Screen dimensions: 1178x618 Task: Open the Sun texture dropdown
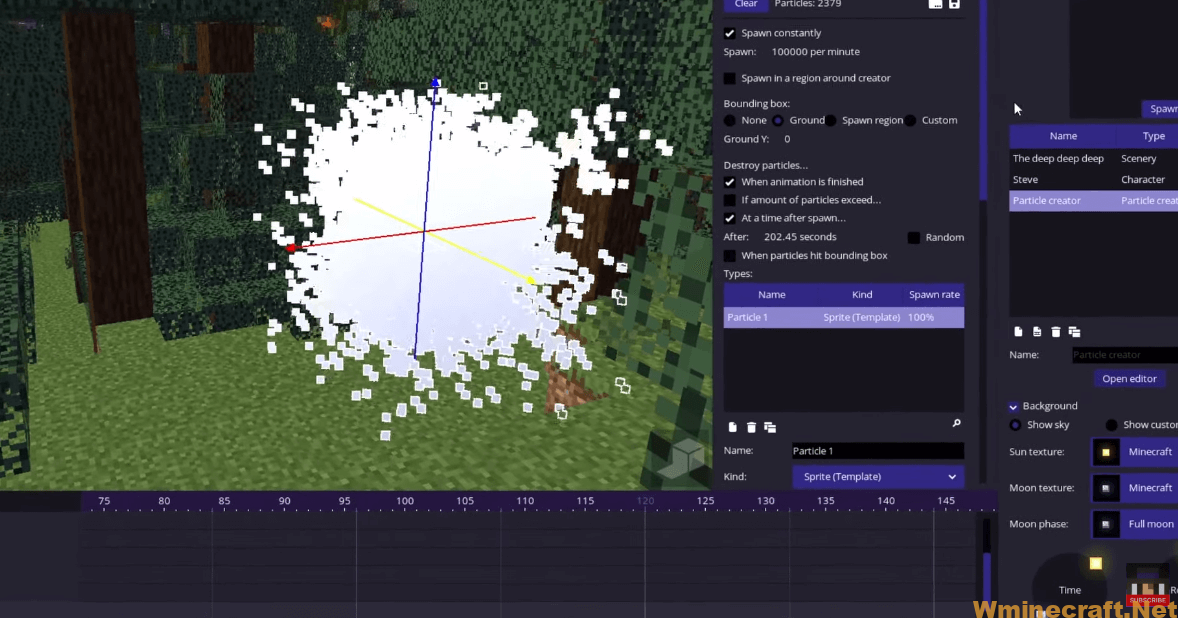(x=1134, y=452)
